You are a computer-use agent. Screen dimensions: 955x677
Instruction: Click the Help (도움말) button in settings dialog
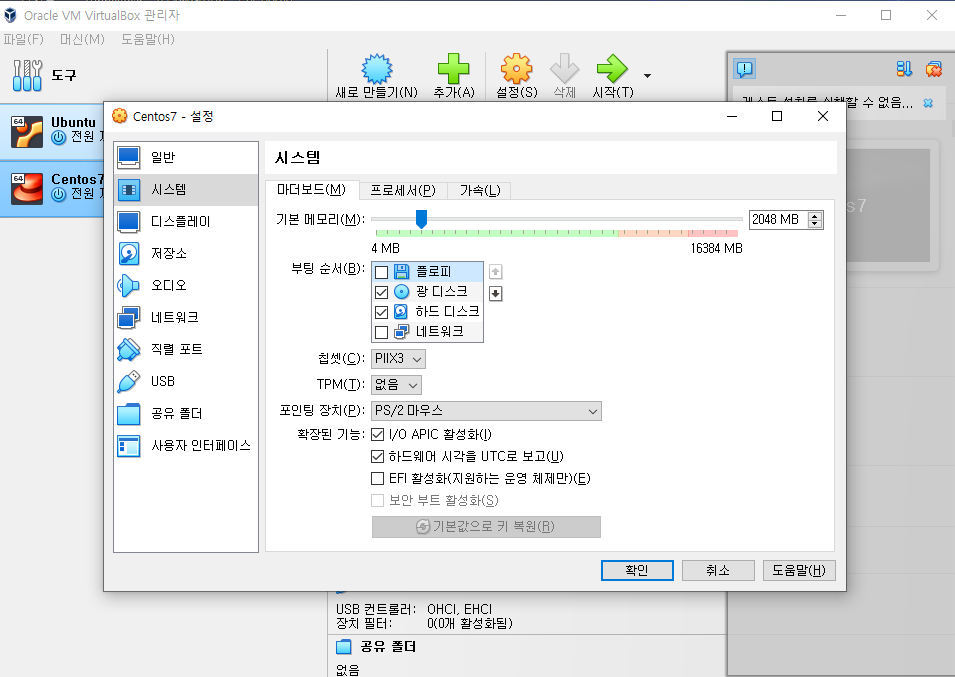tap(799, 570)
